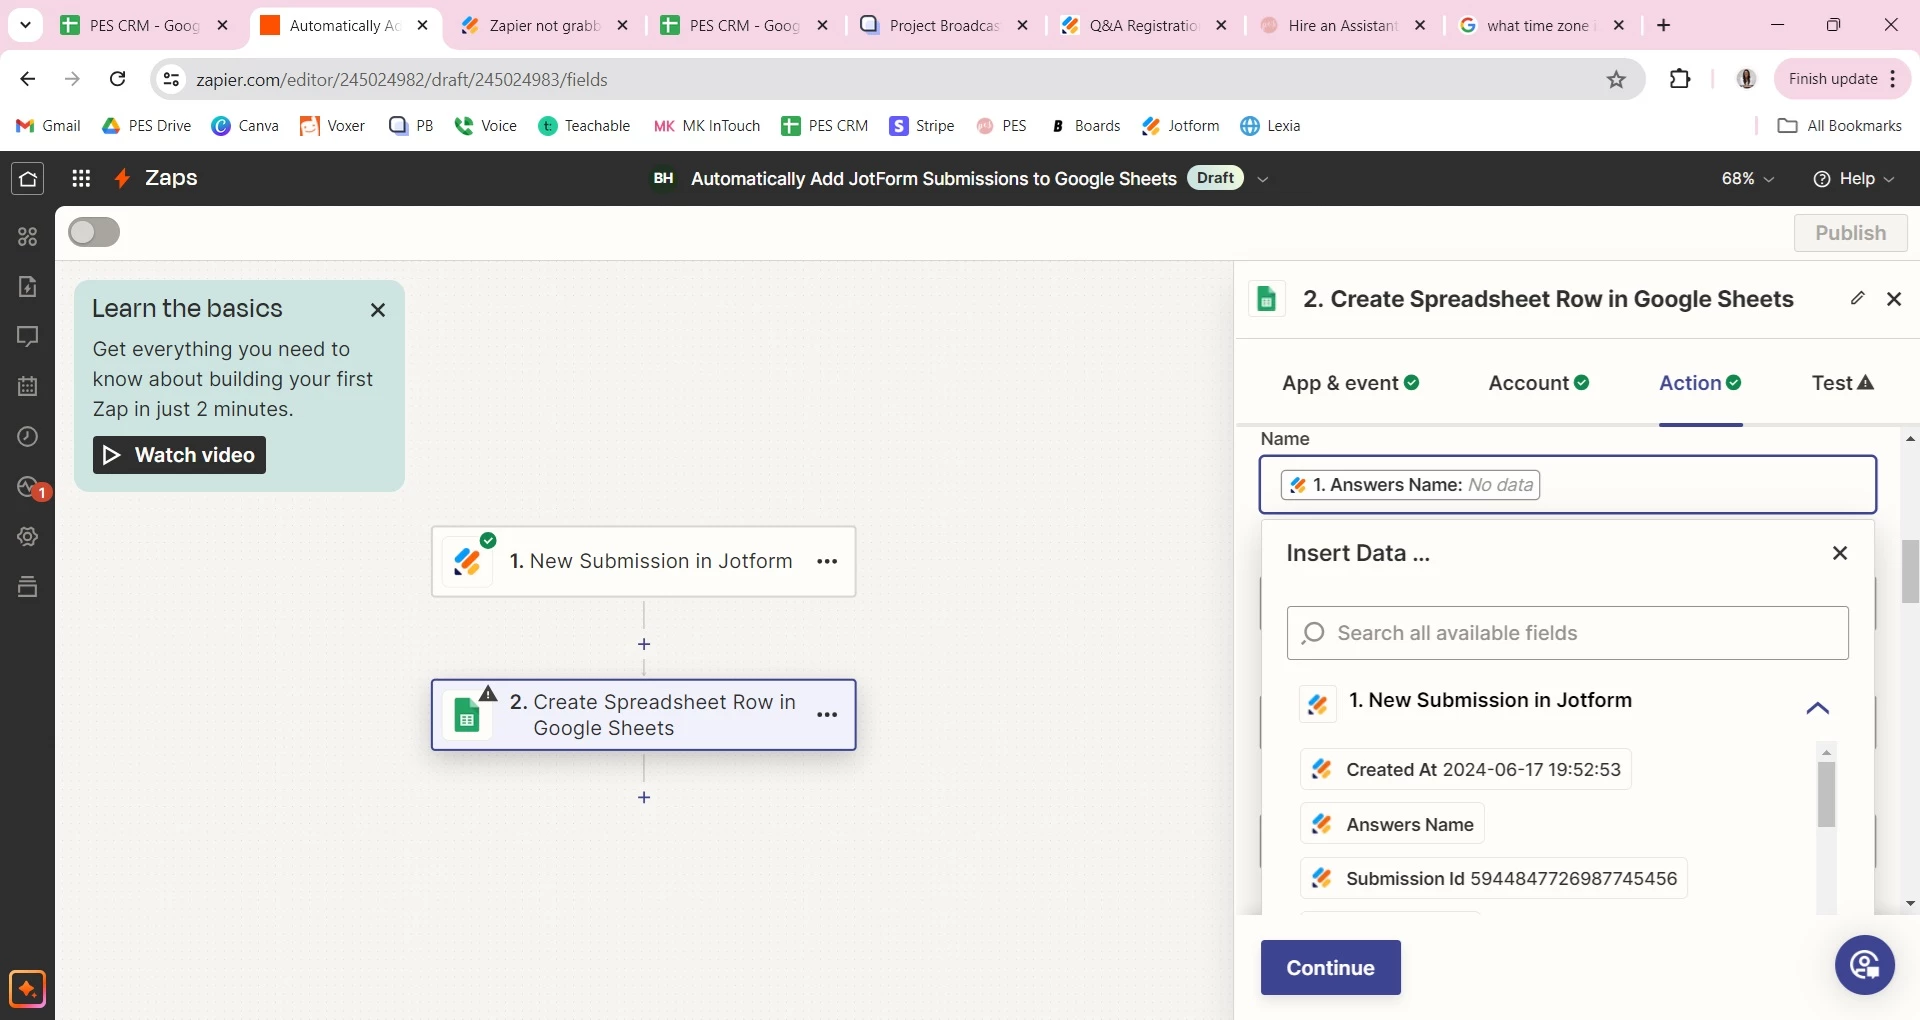
Task: Open browser extensions puzzle icon
Action: [x=1680, y=79]
